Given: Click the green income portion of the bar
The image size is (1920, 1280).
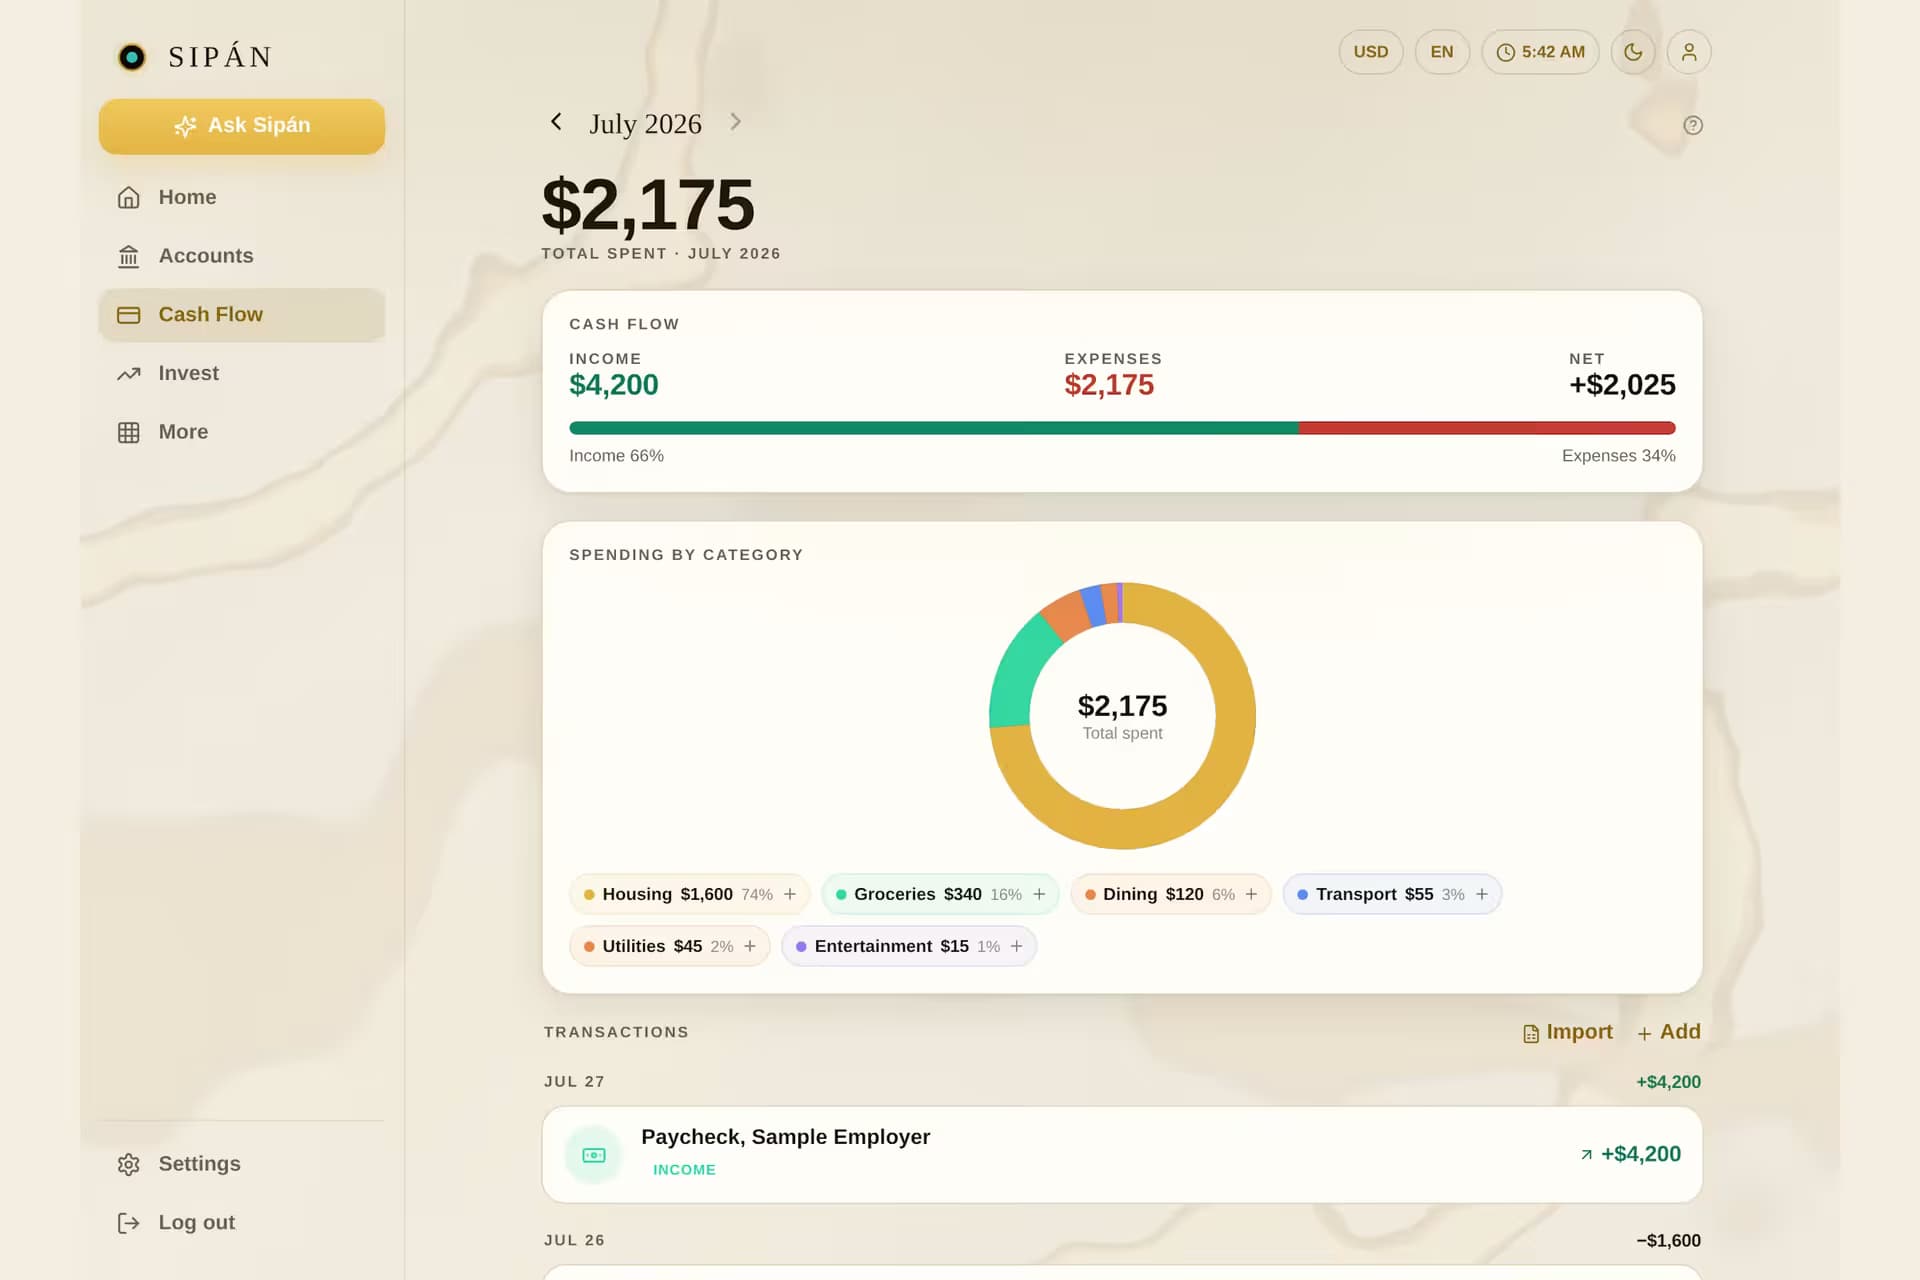Looking at the screenshot, I should 934,428.
